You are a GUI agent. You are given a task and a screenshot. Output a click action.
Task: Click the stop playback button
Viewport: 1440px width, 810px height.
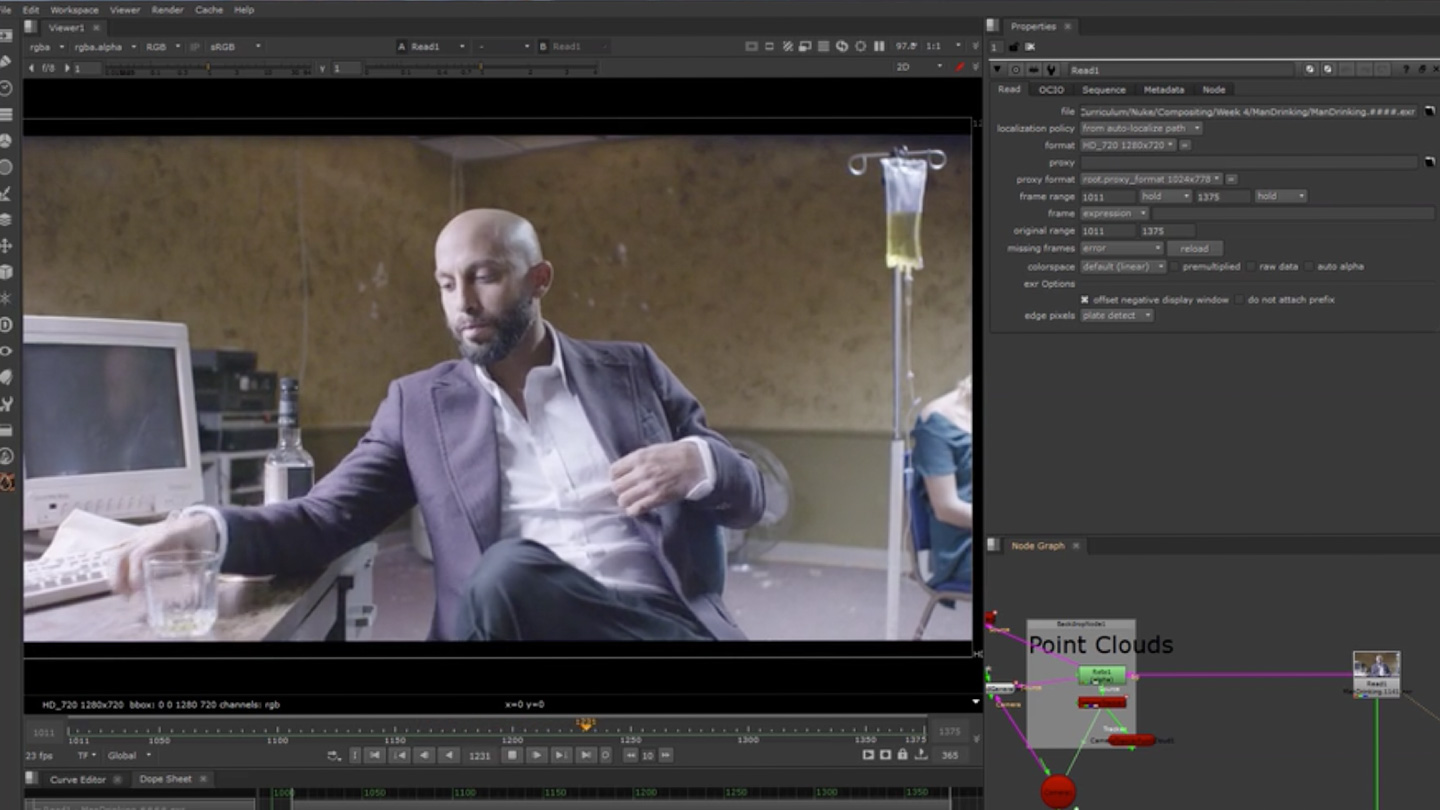pos(512,756)
